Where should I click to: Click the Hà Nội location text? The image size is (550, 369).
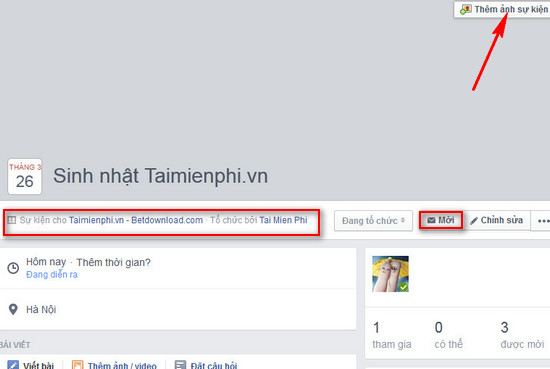(x=41, y=310)
